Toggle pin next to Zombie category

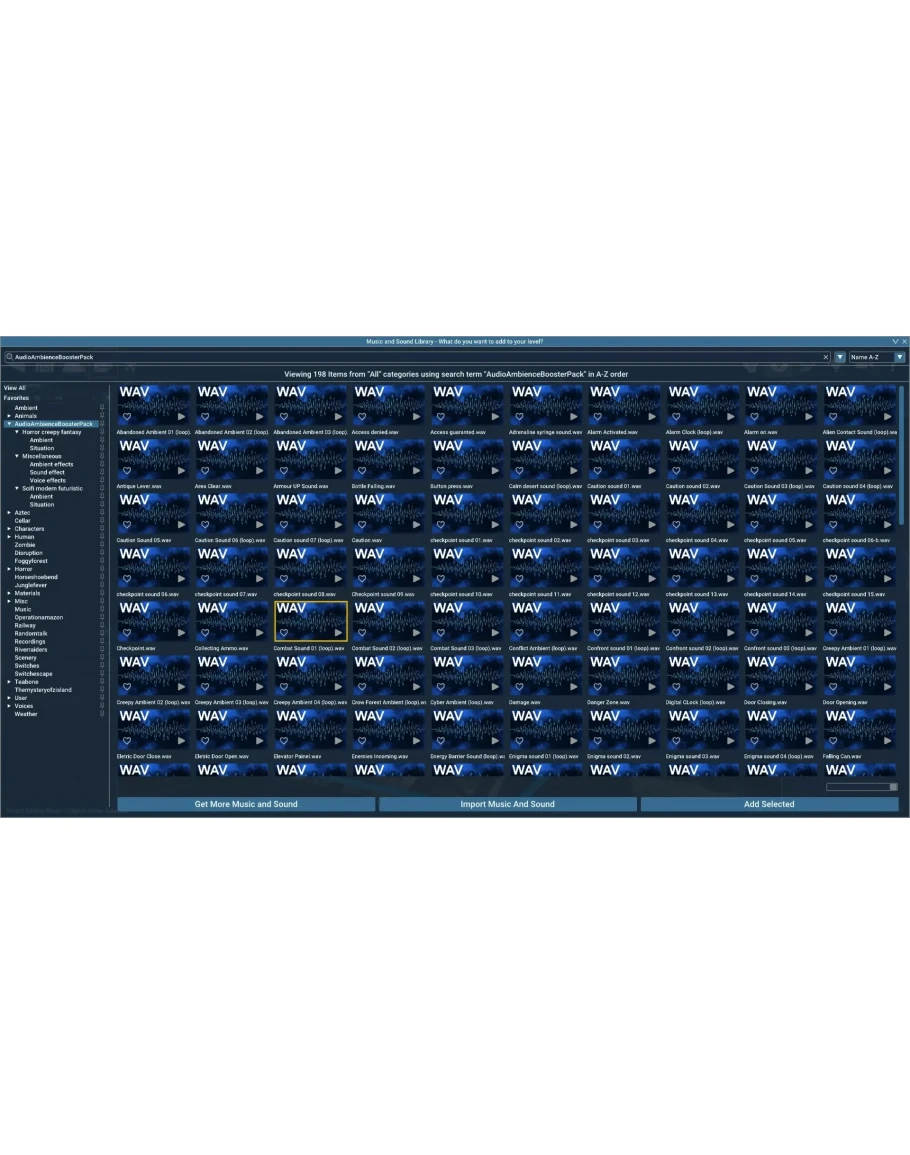point(102,545)
